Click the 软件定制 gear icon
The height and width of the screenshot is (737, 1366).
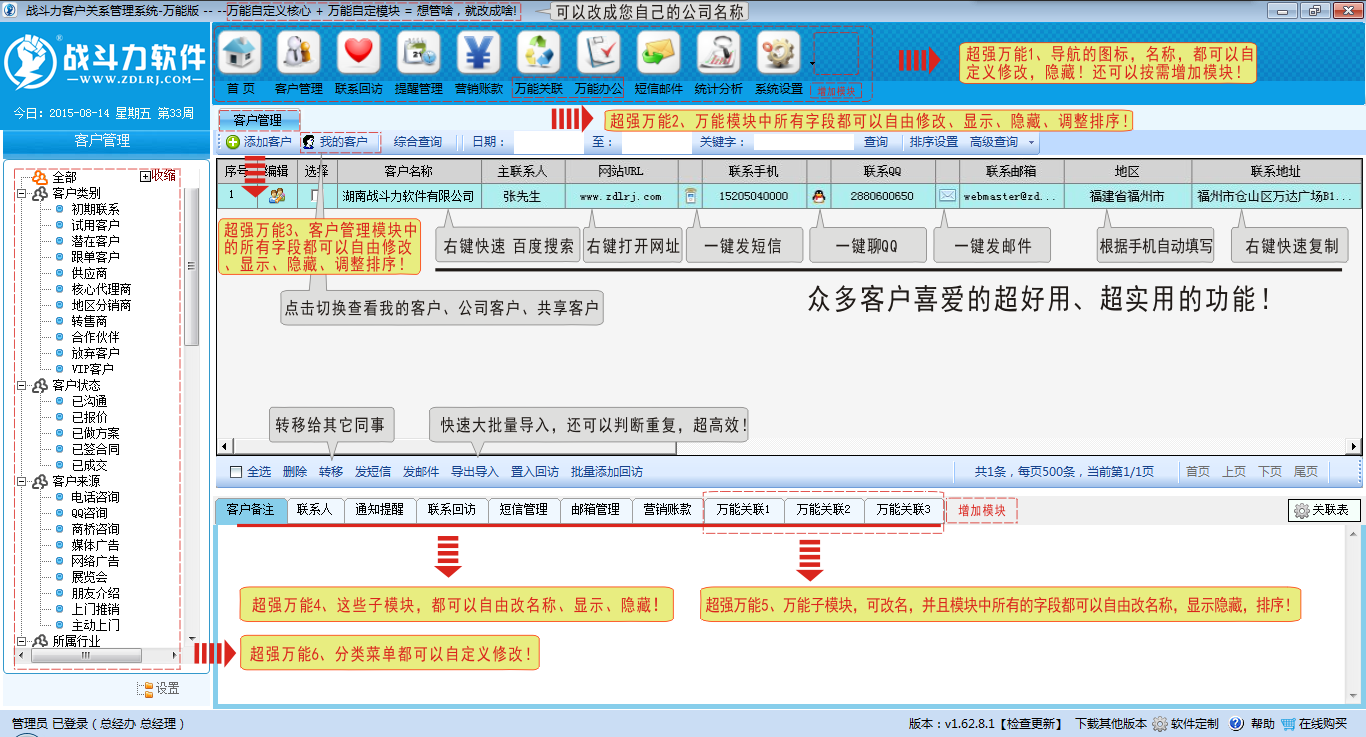pyautogui.click(x=1160, y=724)
